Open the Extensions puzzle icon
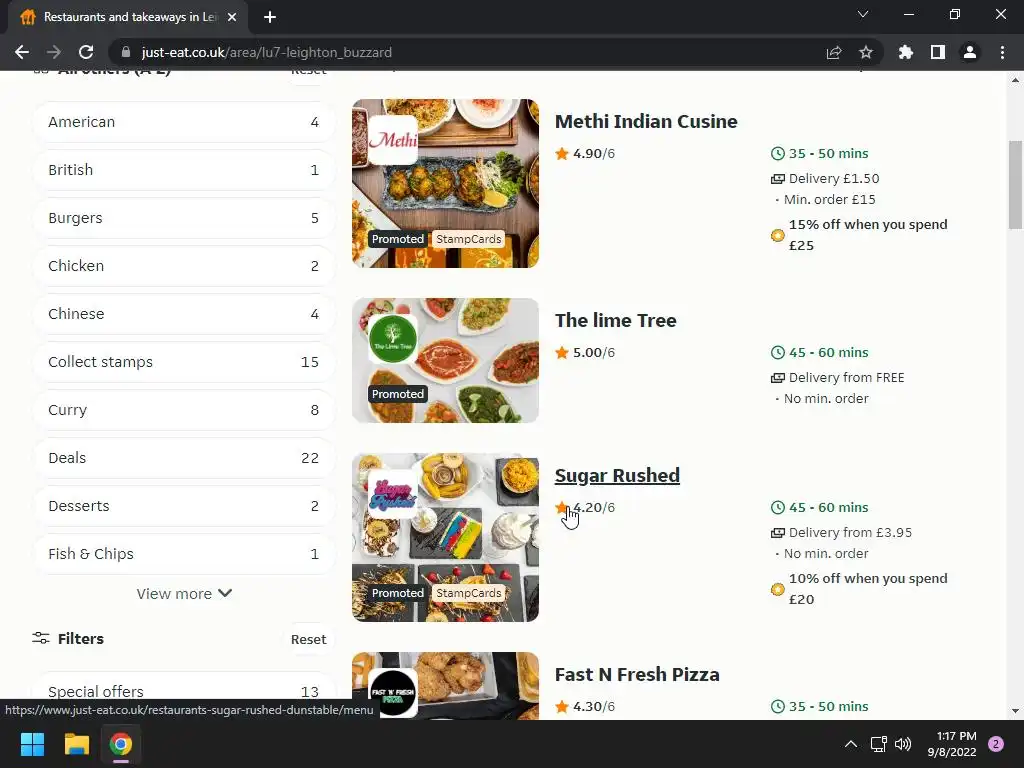Image resolution: width=1024 pixels, height=768 pixels. (906, 52)
